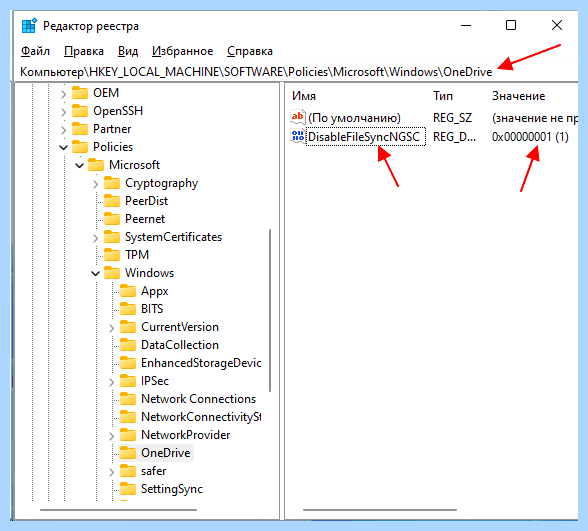This screenshot has height=531, width=588.
Task: Select the DataCollection tree label
Action: pos(180,345)
